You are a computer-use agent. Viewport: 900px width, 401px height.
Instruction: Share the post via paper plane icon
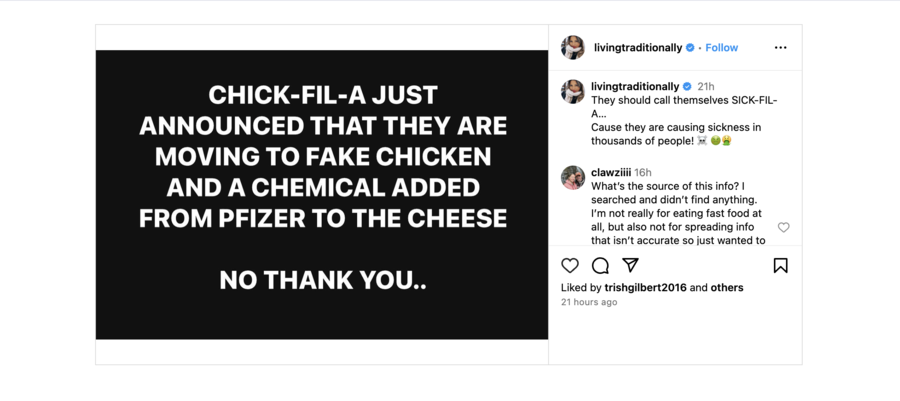click(x=630, y=265)
